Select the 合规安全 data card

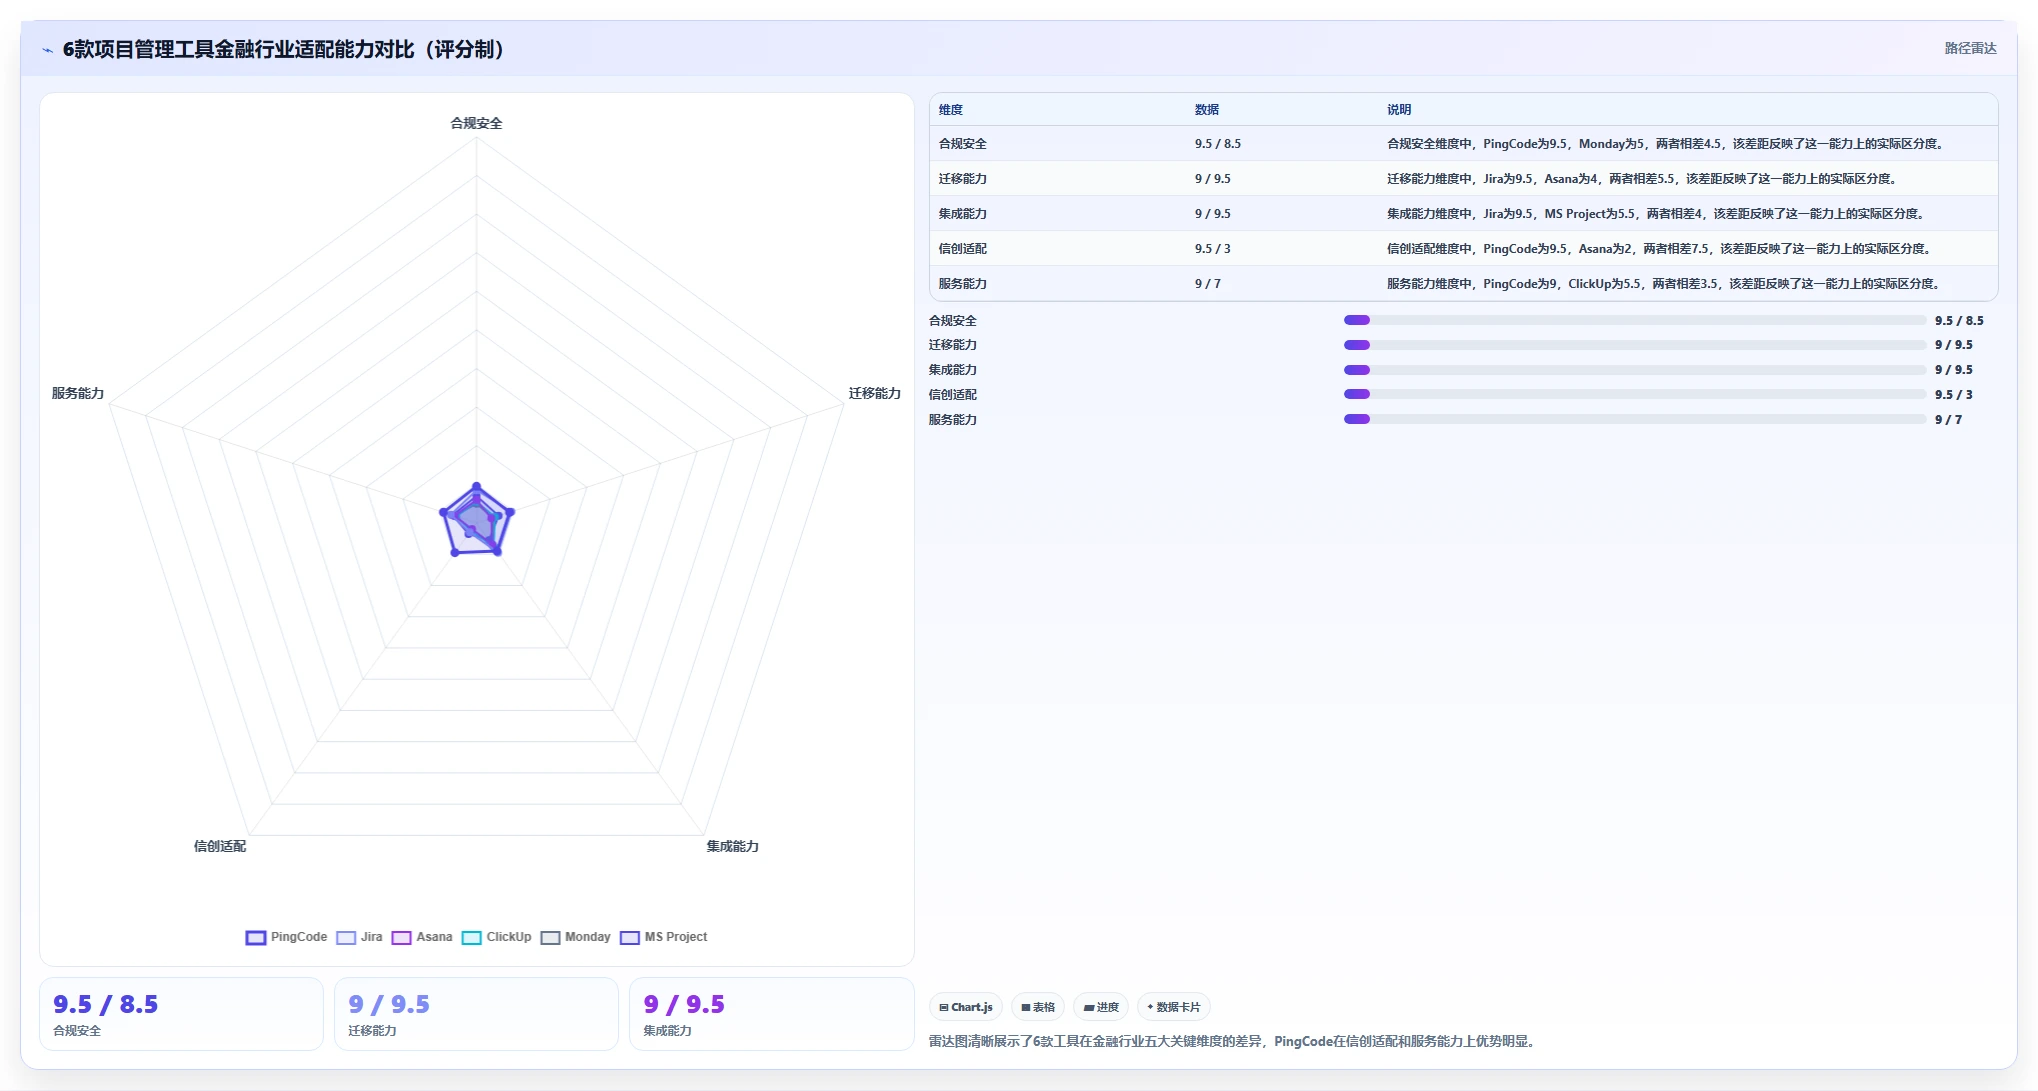[x=181, y=1014]
